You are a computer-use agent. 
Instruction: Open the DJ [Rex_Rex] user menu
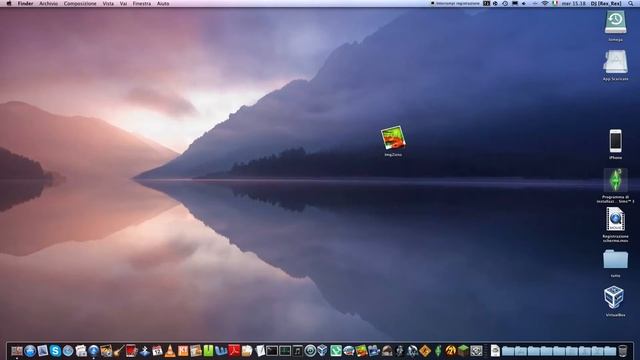tap(606, 3)
